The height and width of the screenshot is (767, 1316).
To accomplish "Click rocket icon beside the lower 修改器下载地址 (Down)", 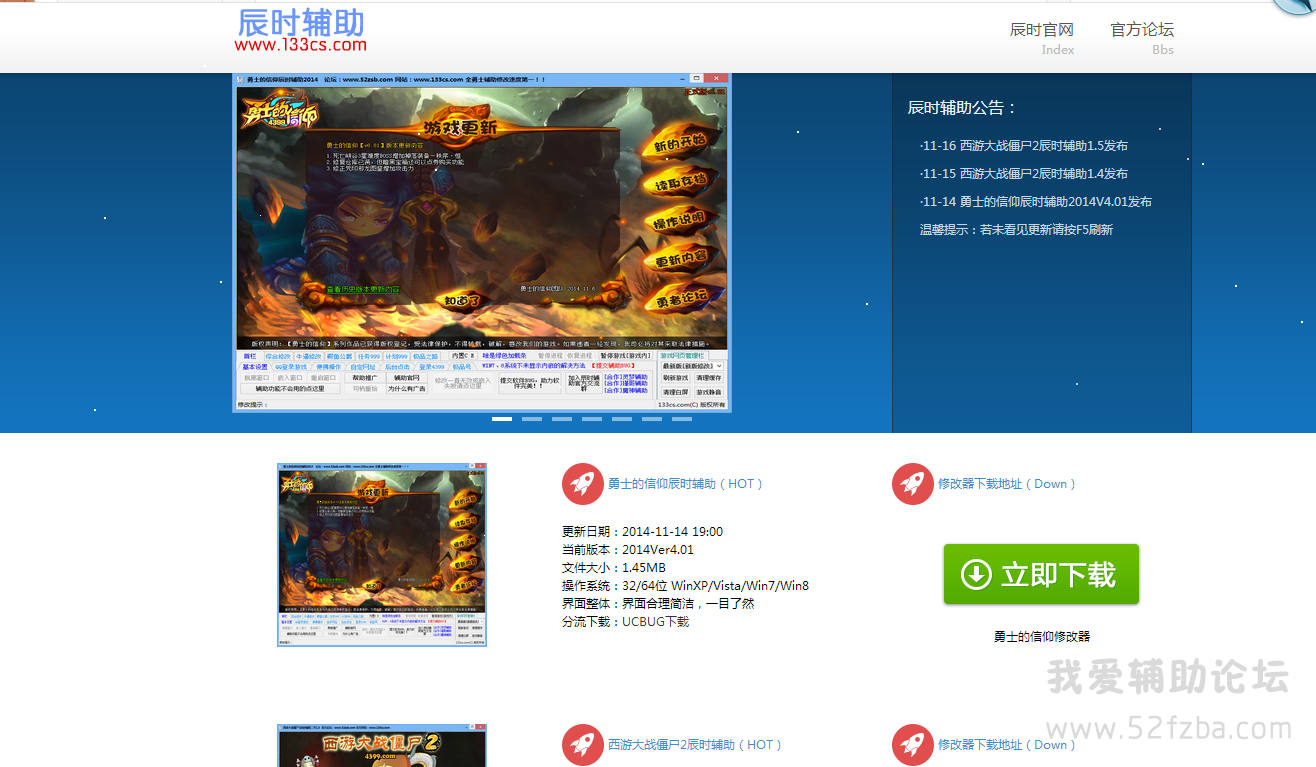I will pos(912,745).
